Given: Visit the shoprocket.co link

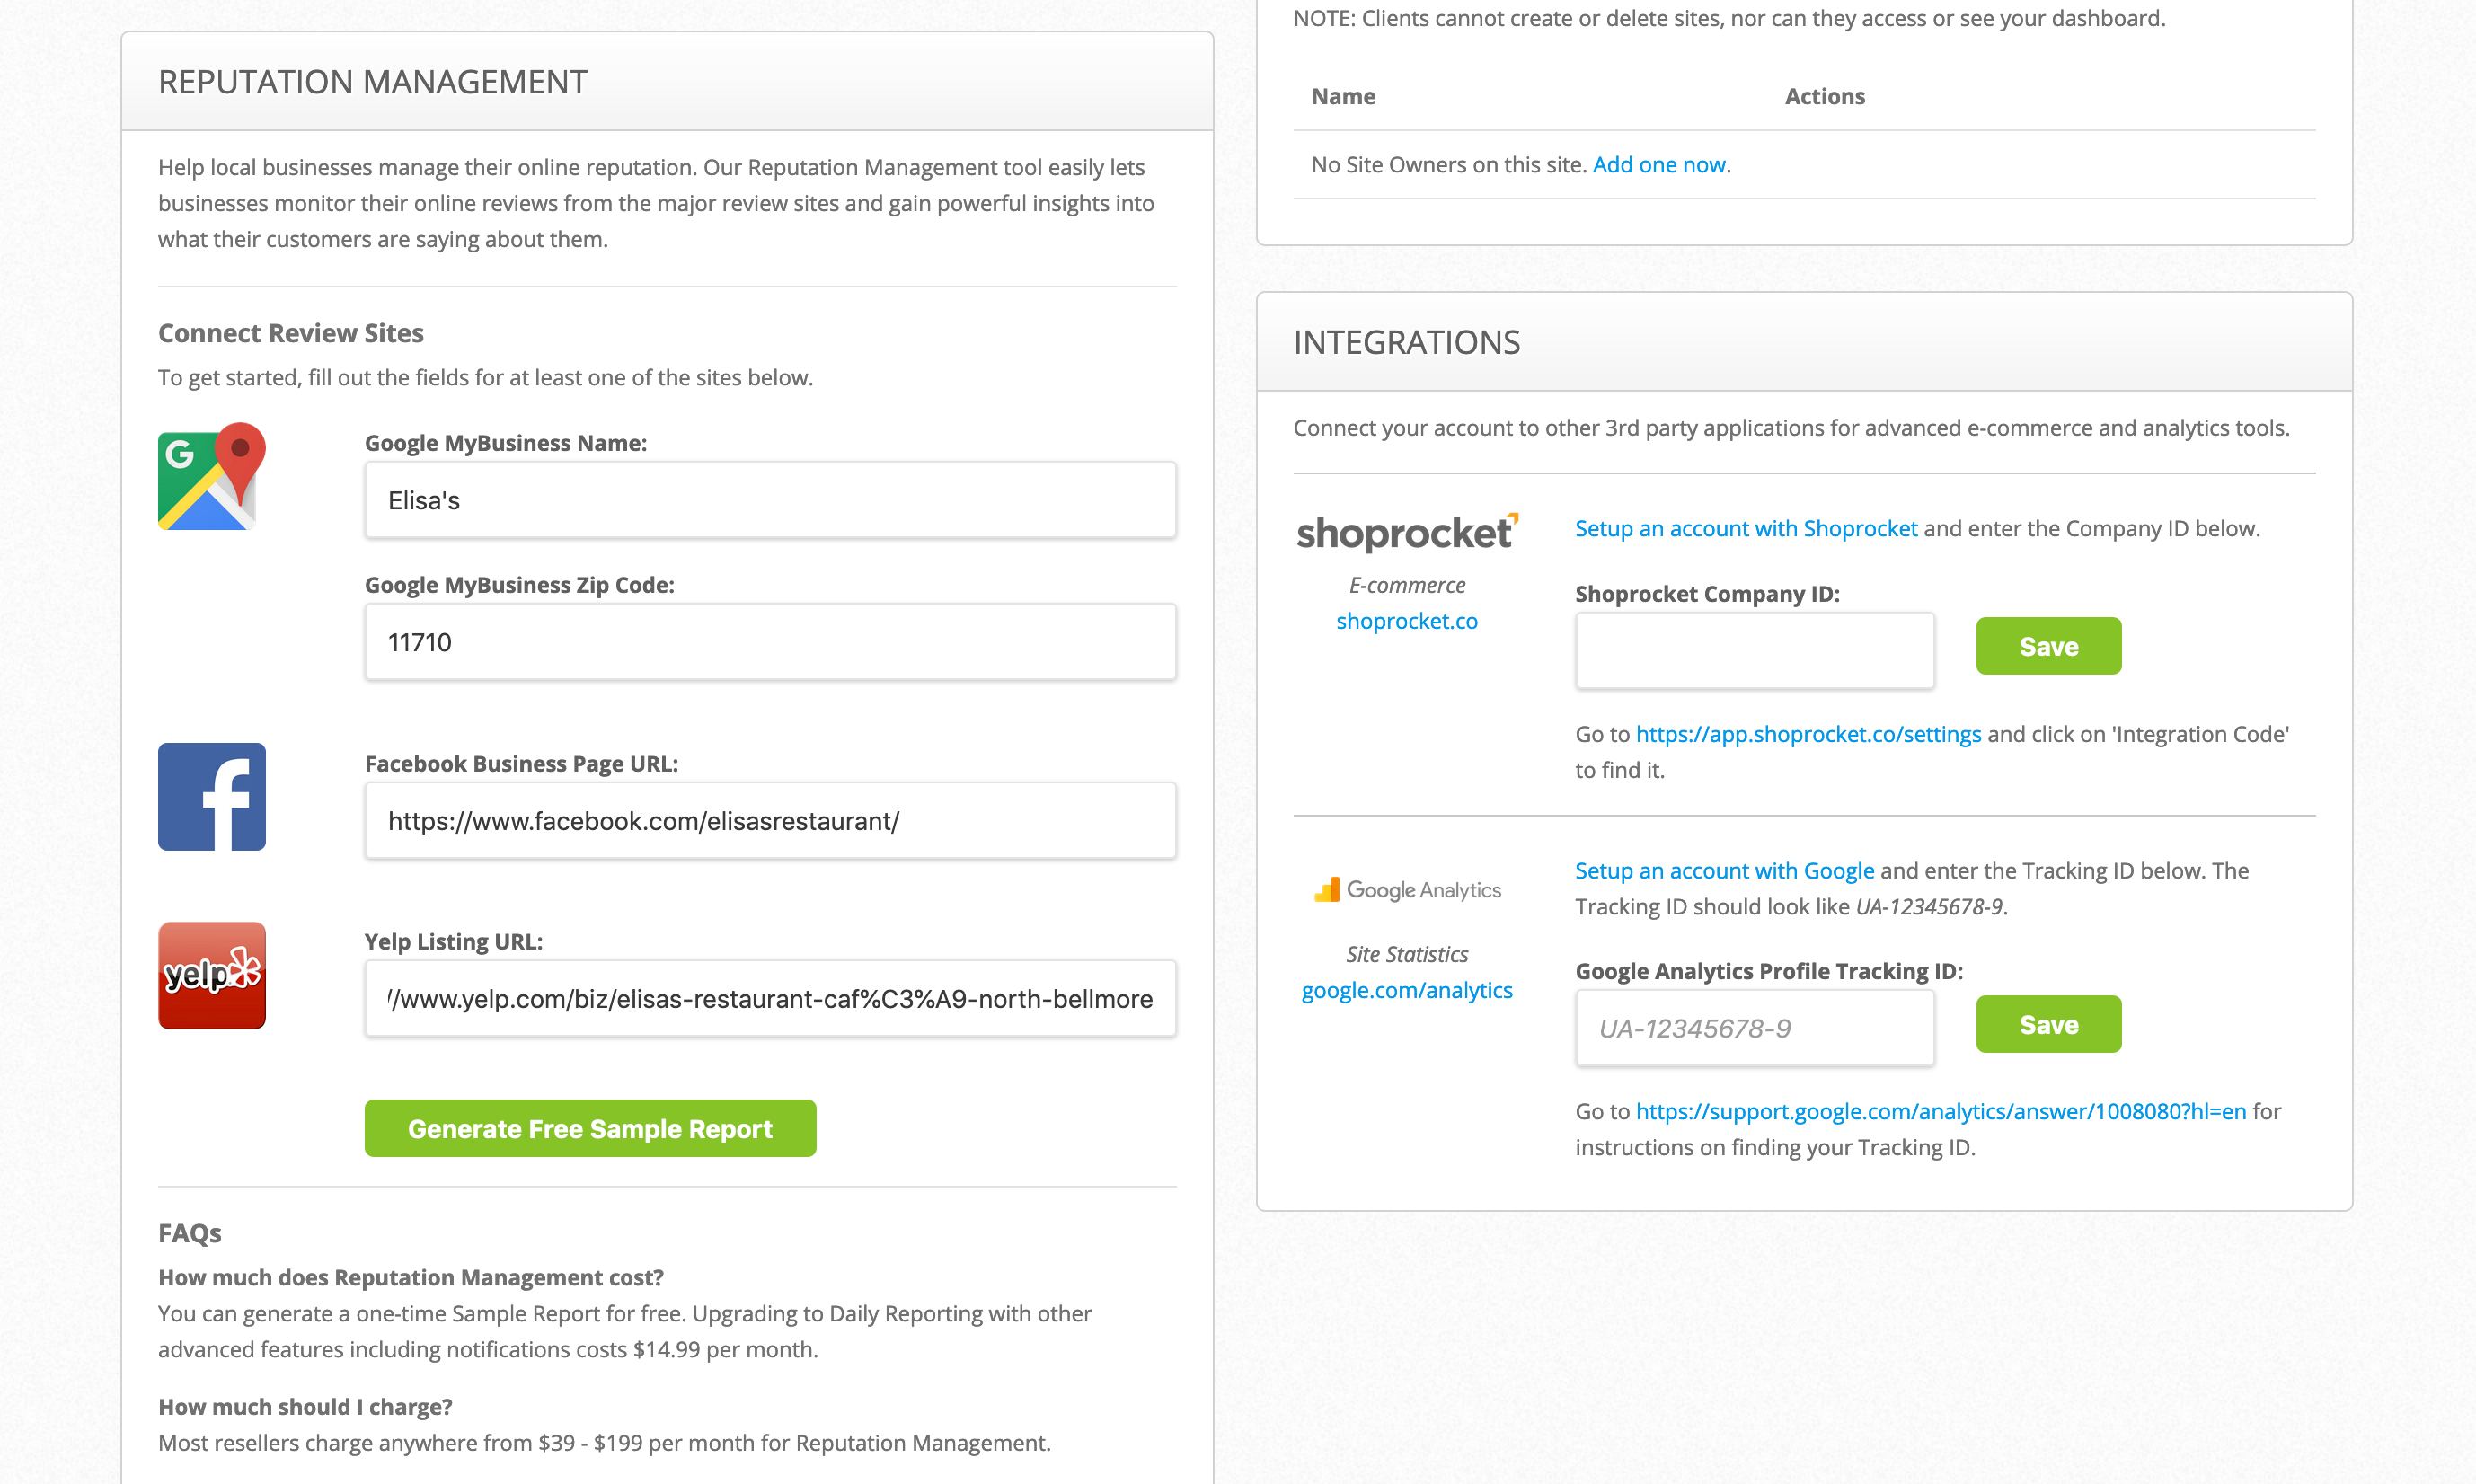Looking at the screenshot, I should 1407,620.
